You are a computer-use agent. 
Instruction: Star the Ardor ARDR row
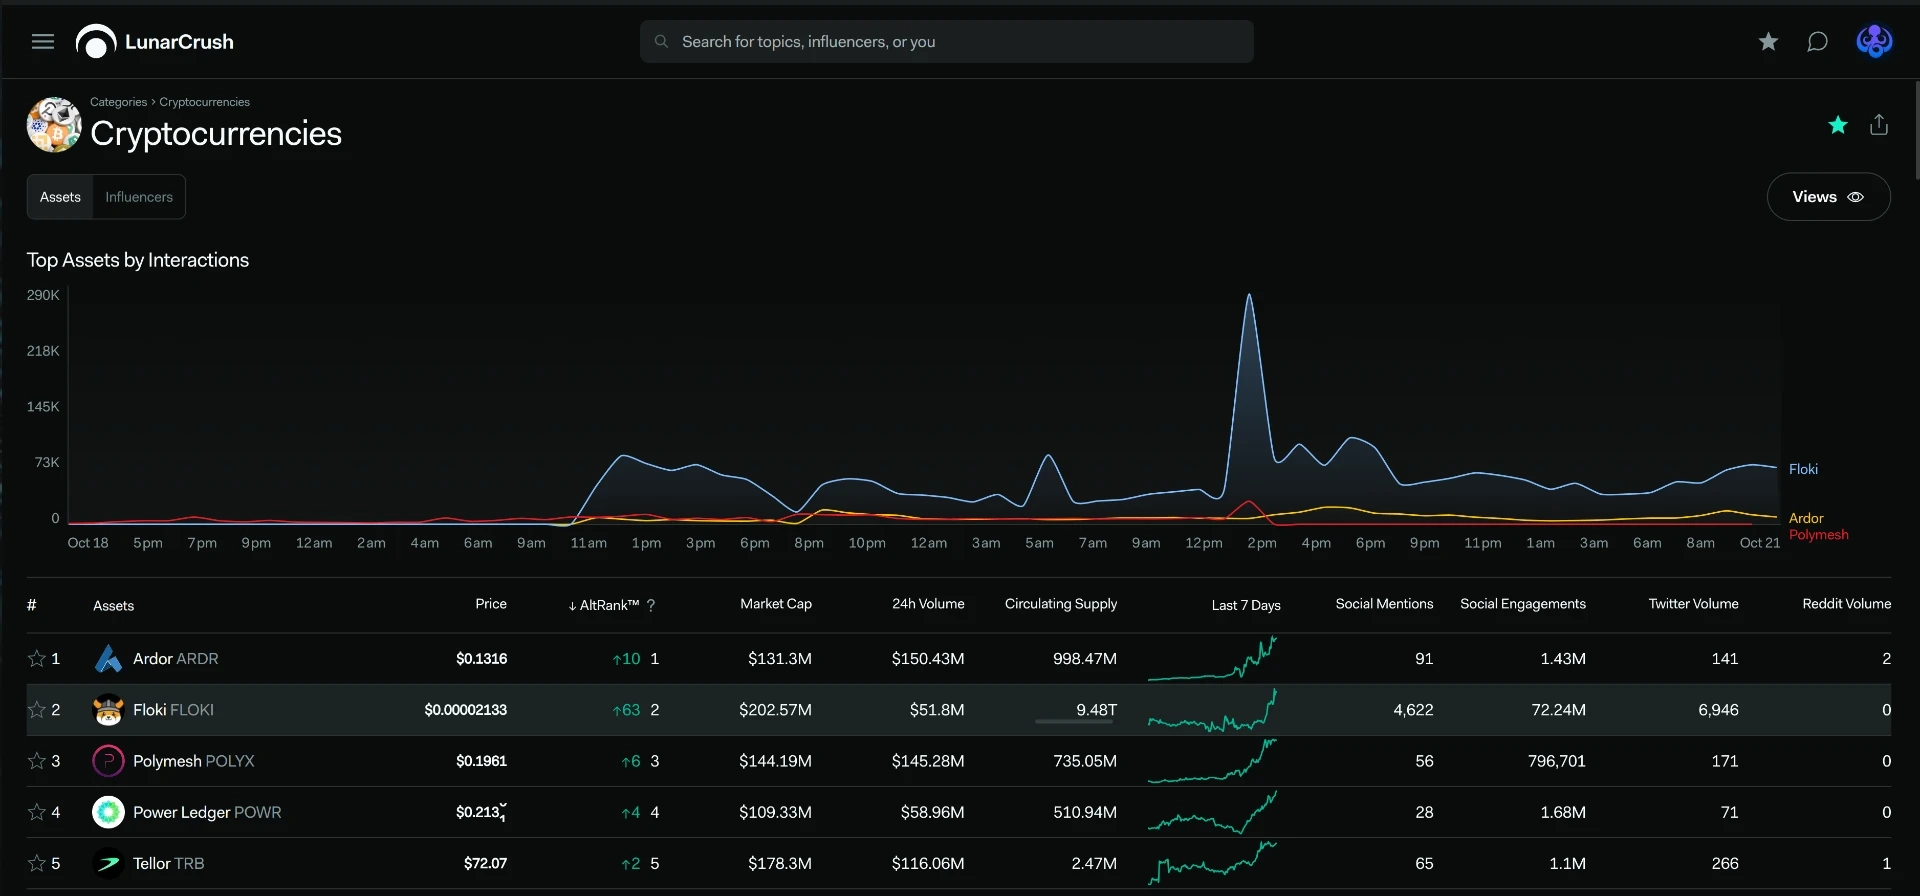(37, 658)
